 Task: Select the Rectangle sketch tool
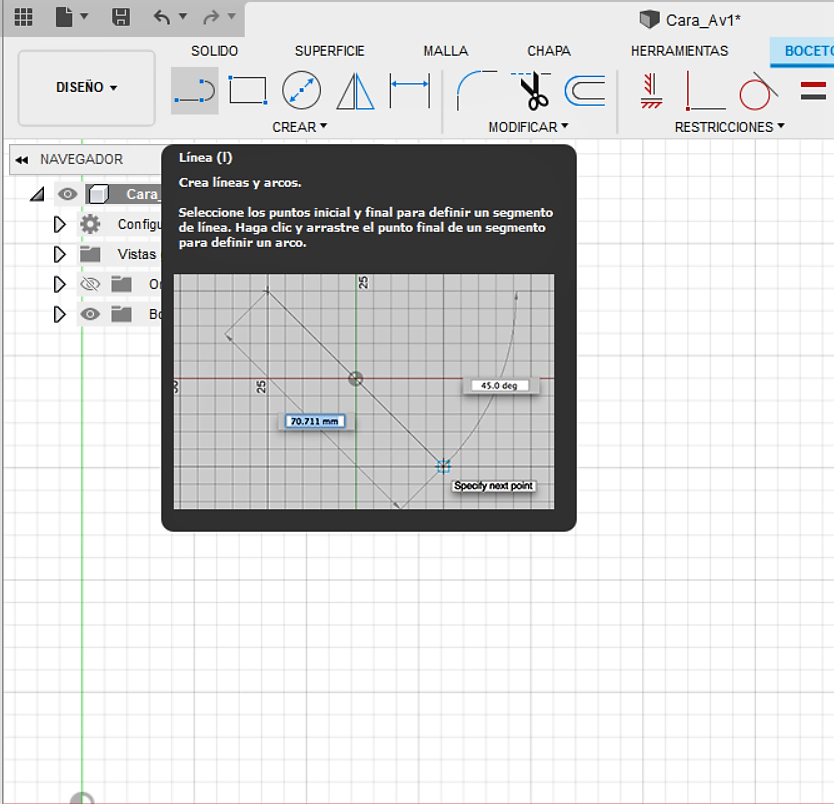coord(248,90)
